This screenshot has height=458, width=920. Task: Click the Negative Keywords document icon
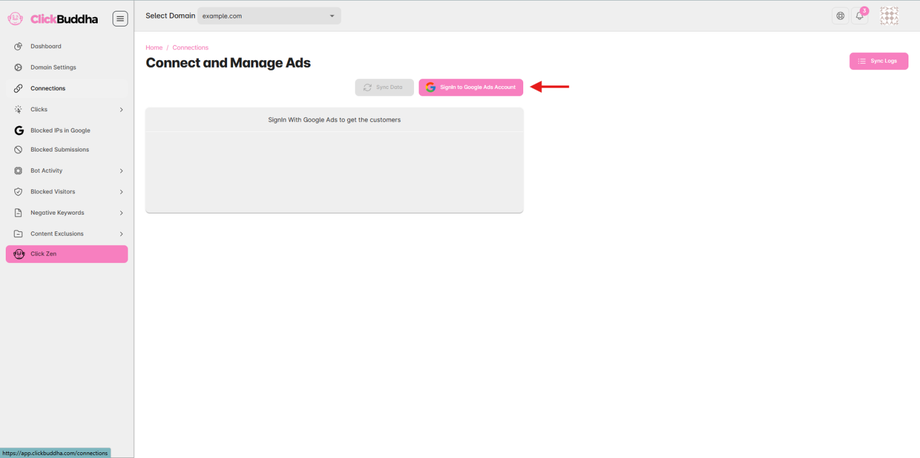(x=18, y=213)
